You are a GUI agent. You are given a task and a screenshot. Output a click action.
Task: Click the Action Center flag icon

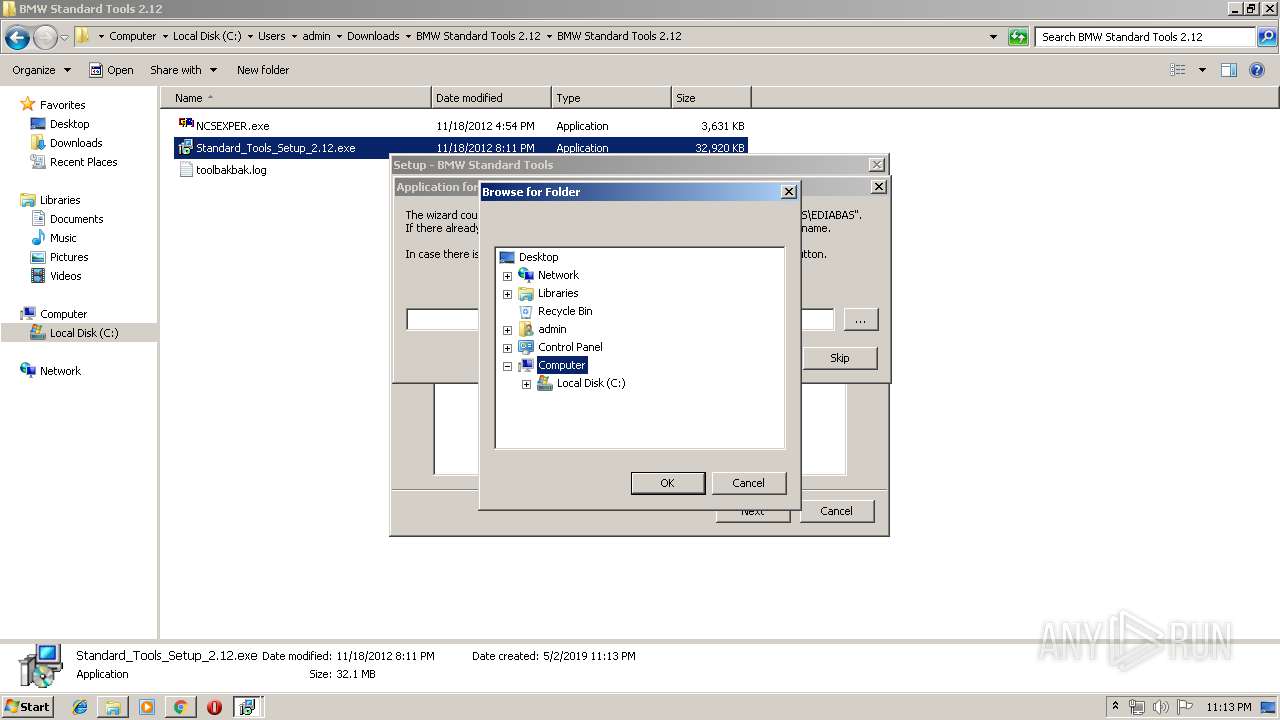pos(1184,707)
